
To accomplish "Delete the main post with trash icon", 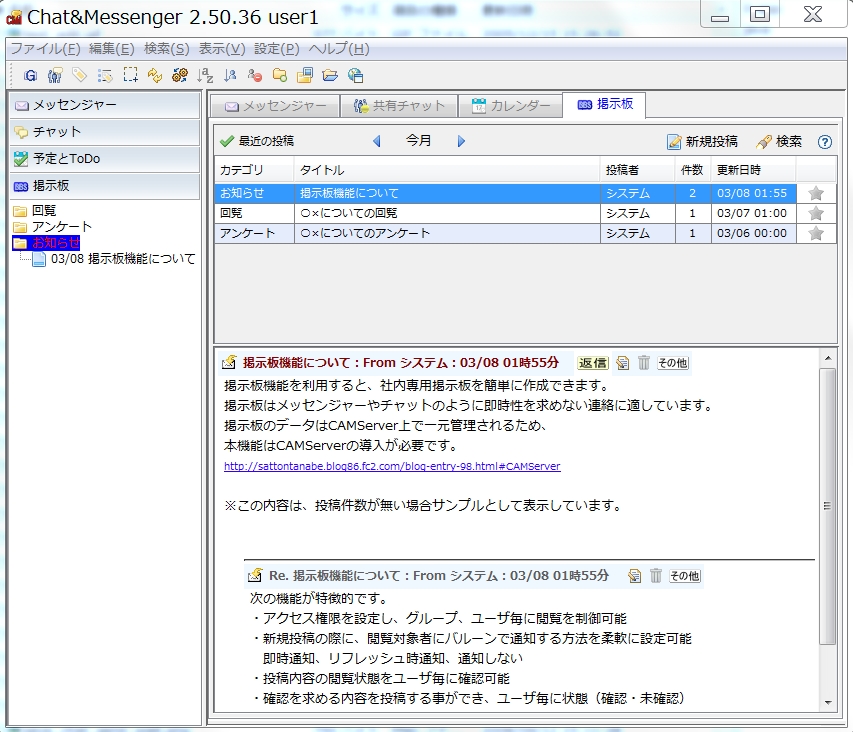I will point(644,363).
